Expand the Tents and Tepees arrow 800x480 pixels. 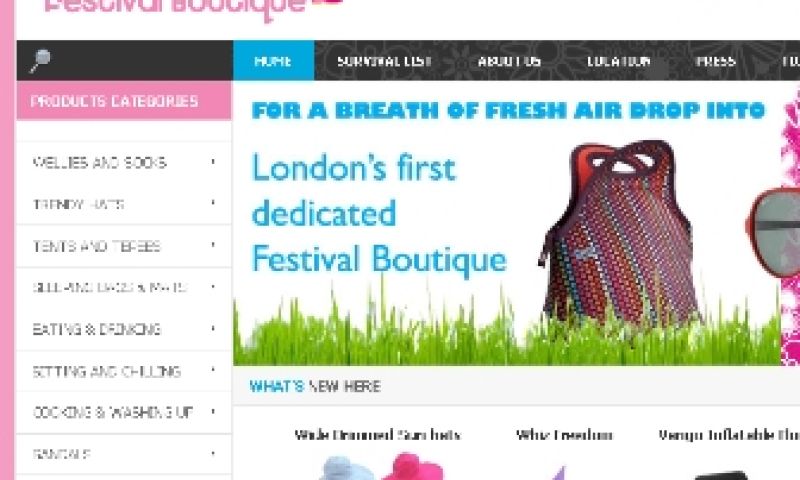coord(213,245)
